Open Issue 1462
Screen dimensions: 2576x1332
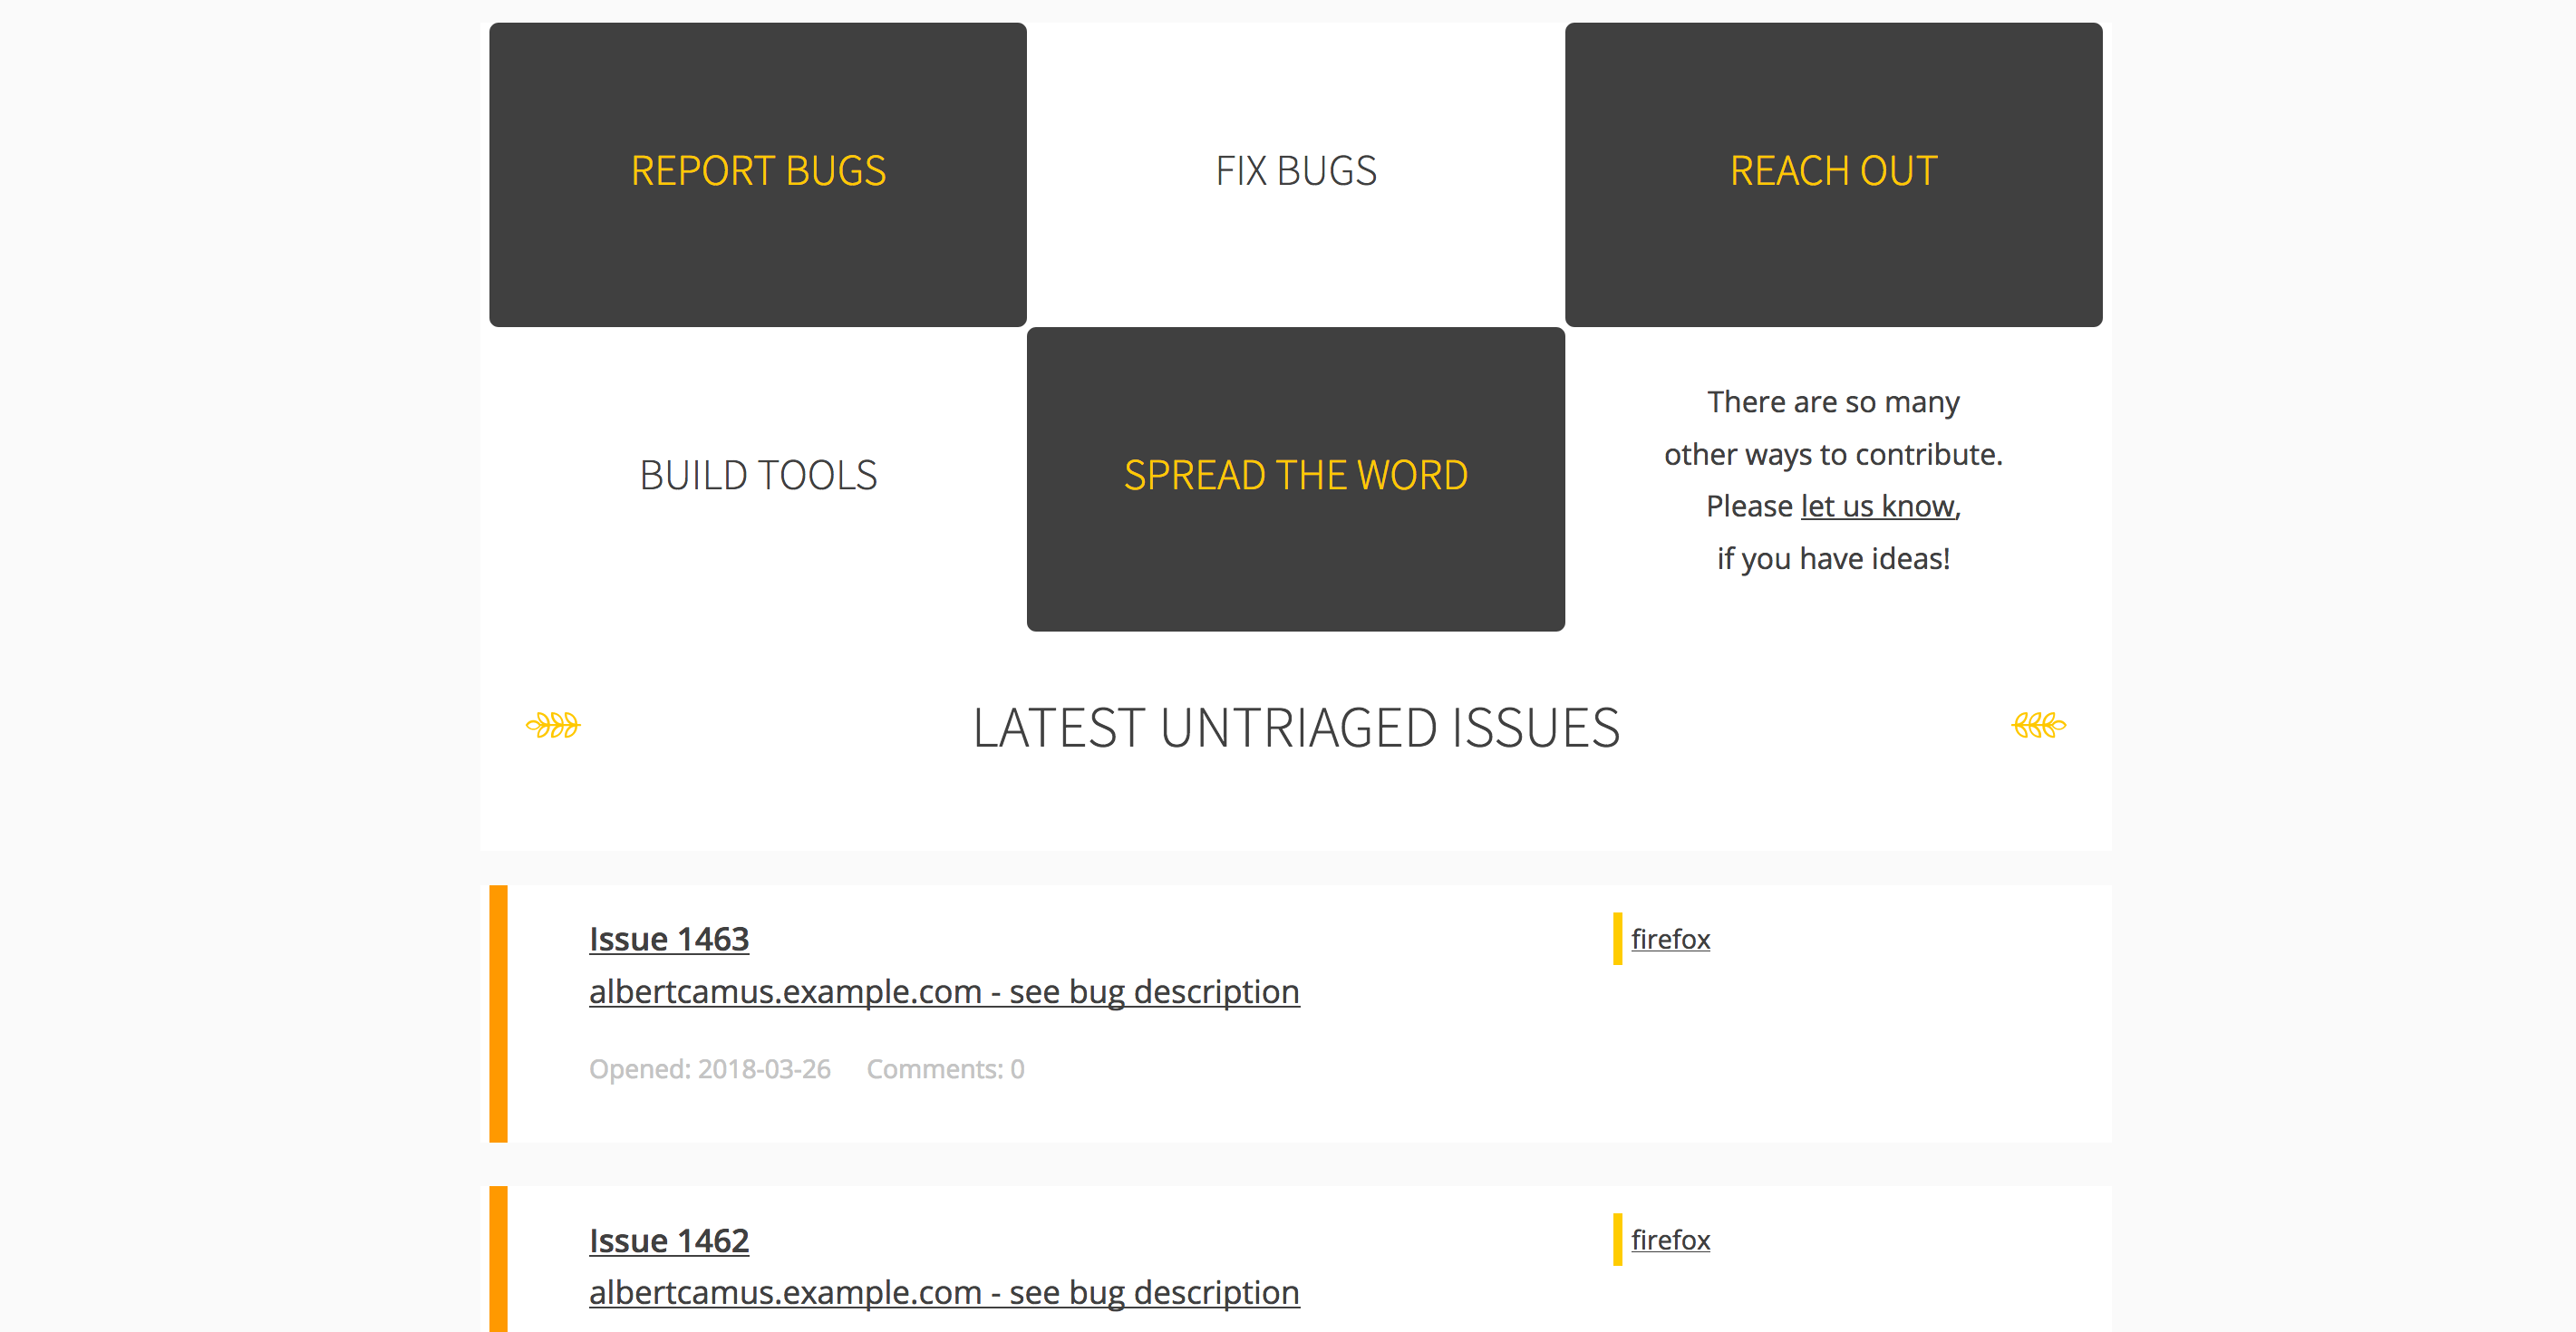pos(668,1240)
